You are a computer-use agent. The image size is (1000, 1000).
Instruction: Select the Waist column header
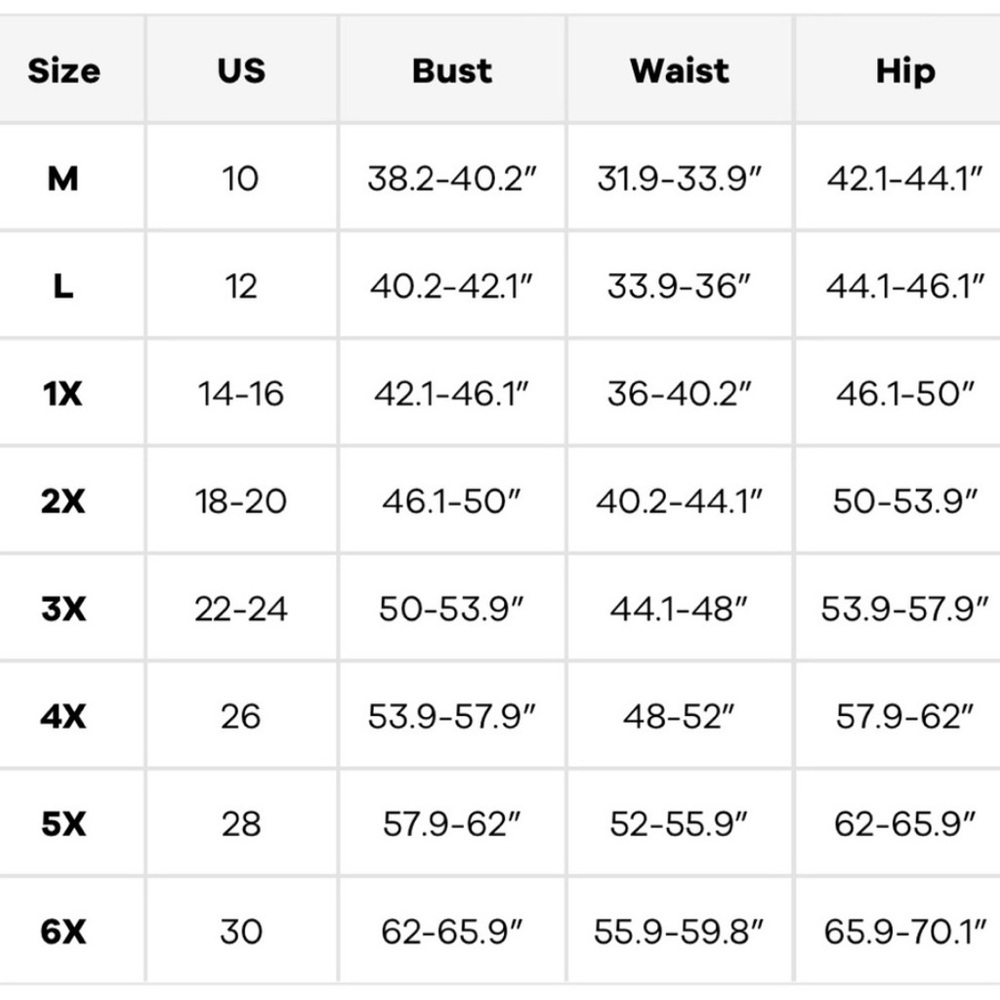[679, 71]
